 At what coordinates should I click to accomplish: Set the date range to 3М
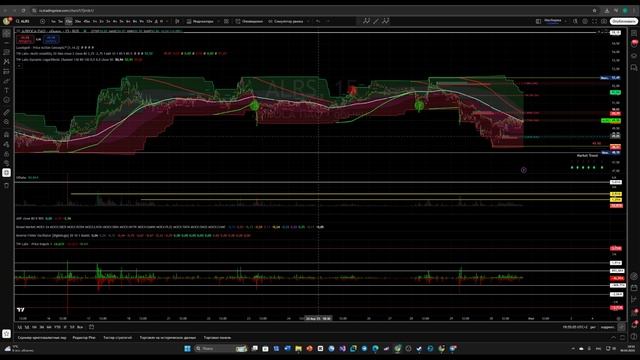pyautogui.click(x=42, y=327)
